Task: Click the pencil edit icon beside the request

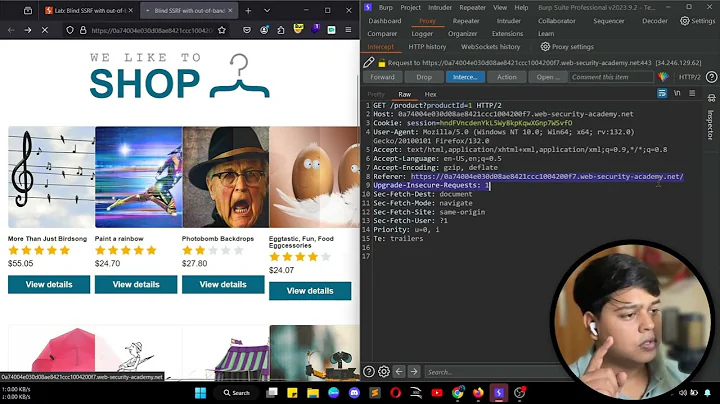Action: point(369,62)
